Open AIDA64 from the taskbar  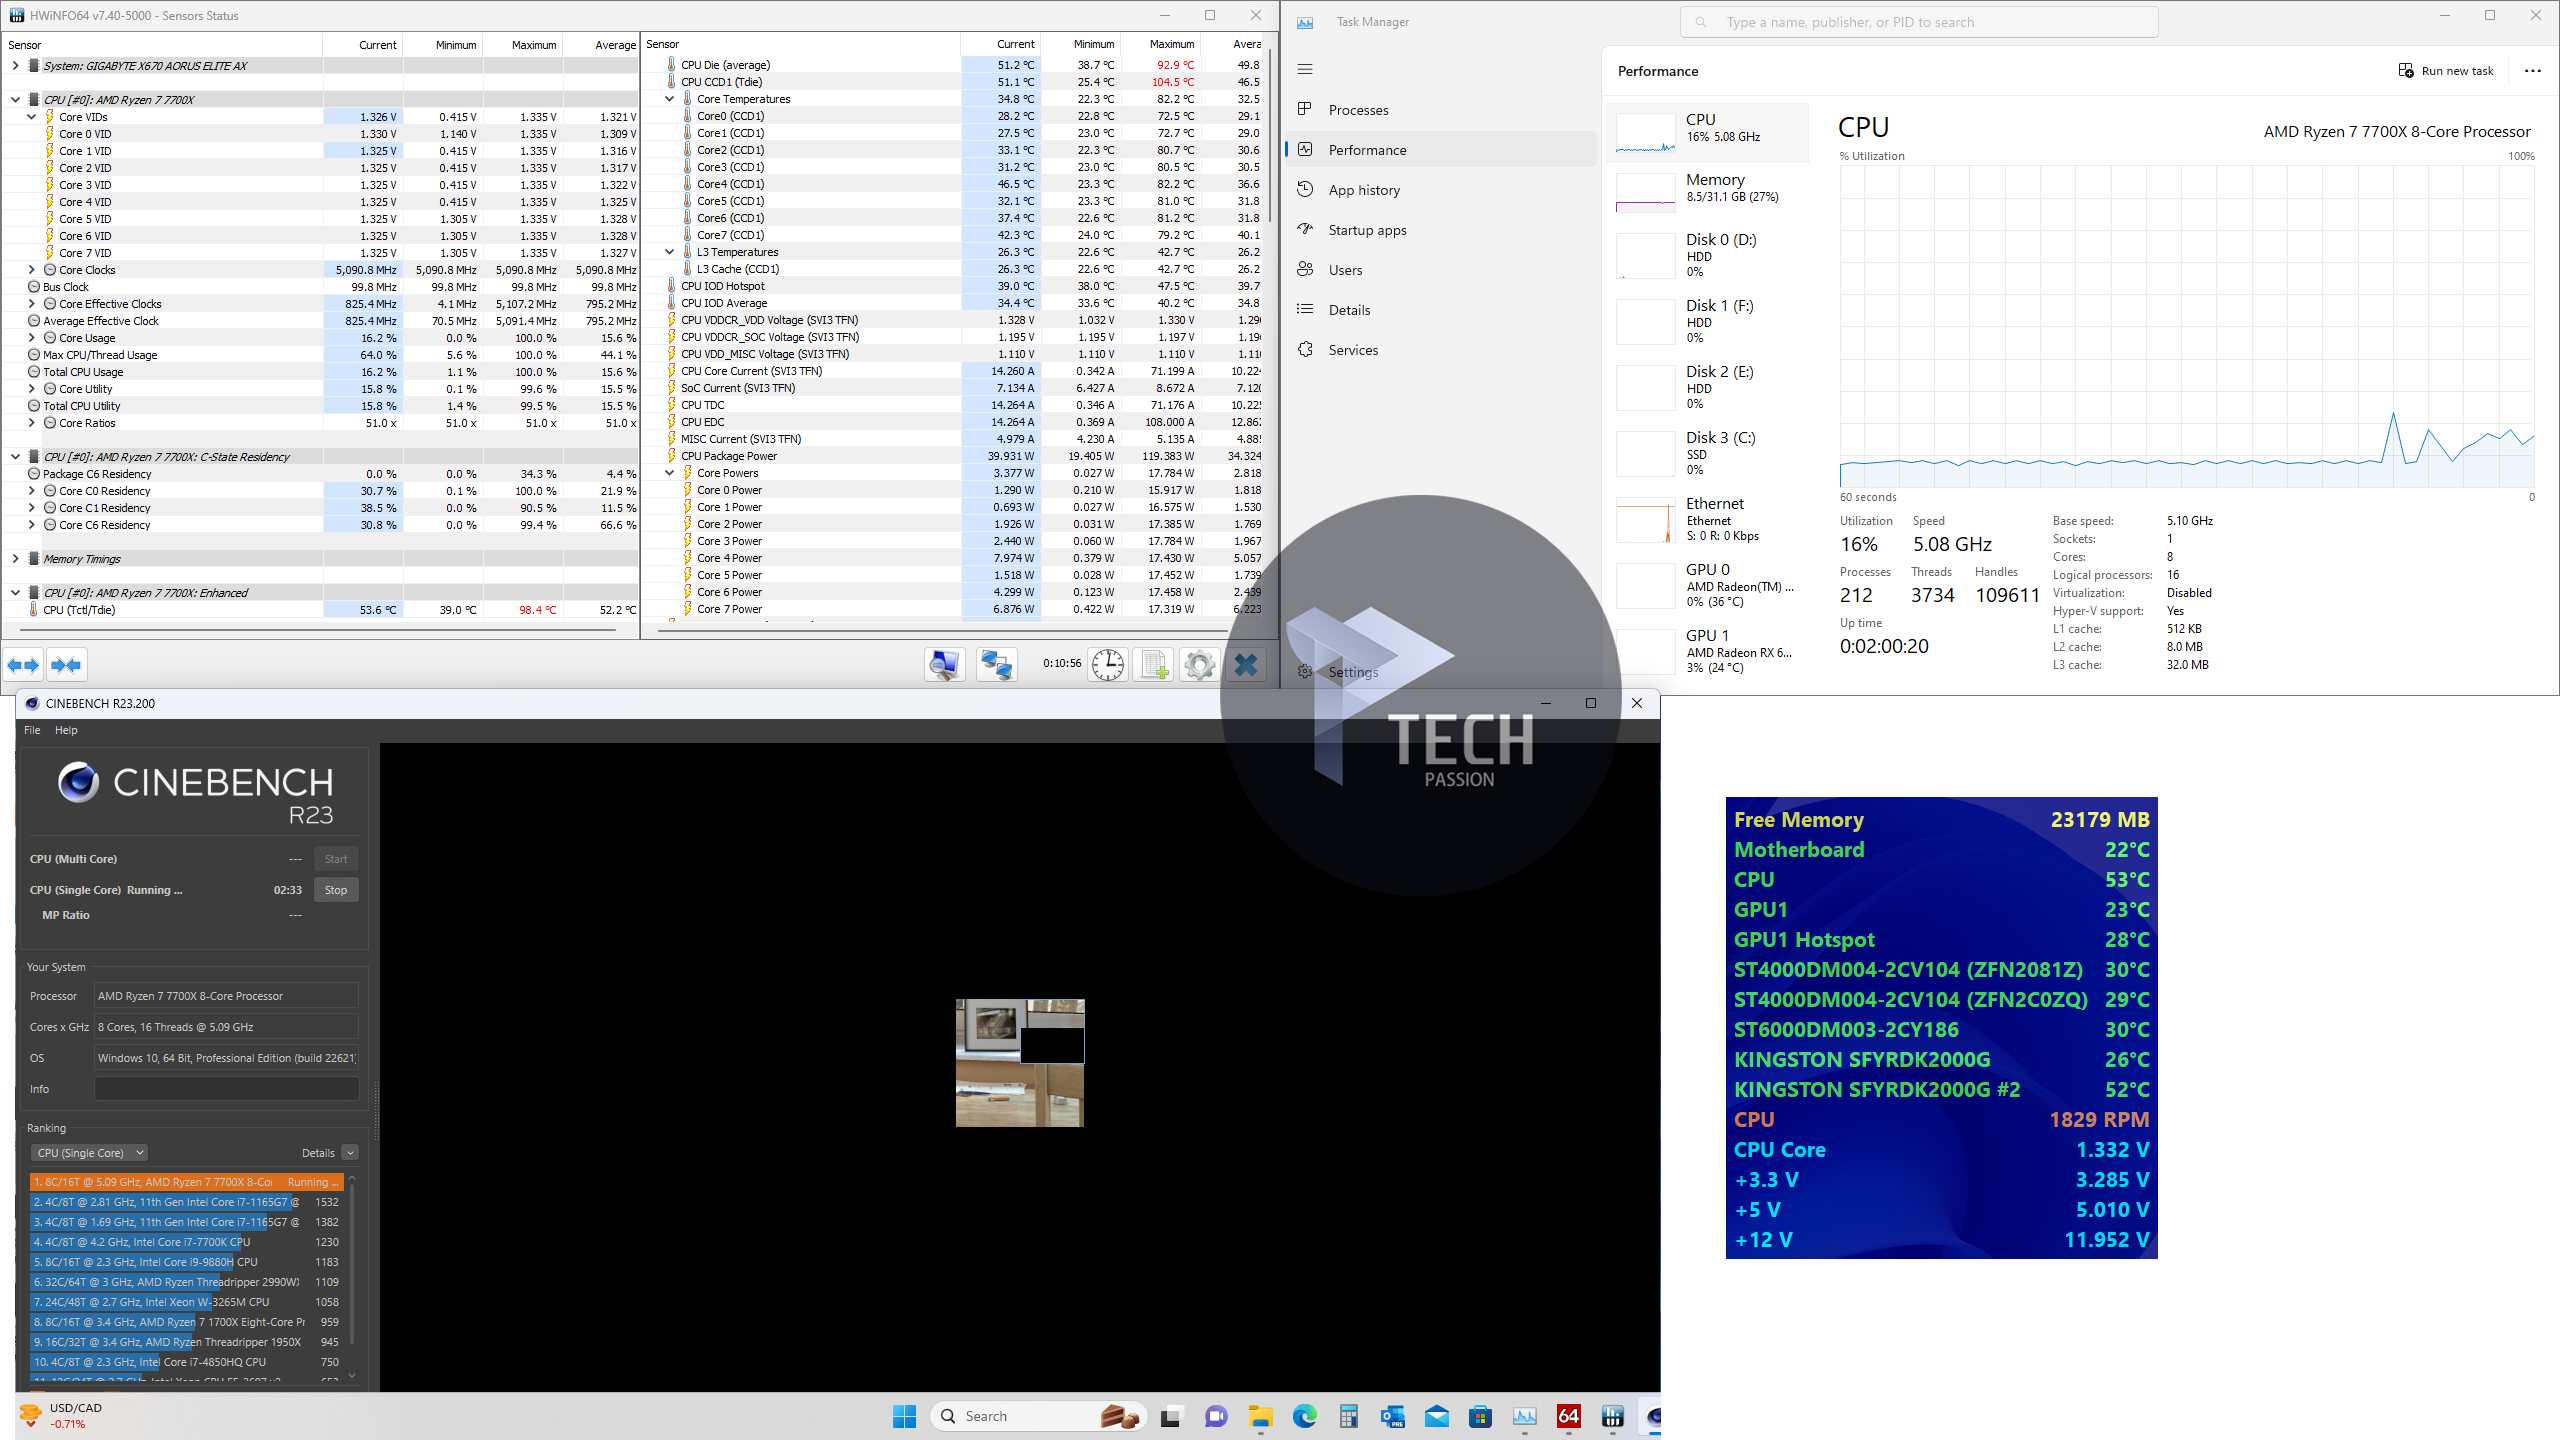(x=1568, y=1416)
